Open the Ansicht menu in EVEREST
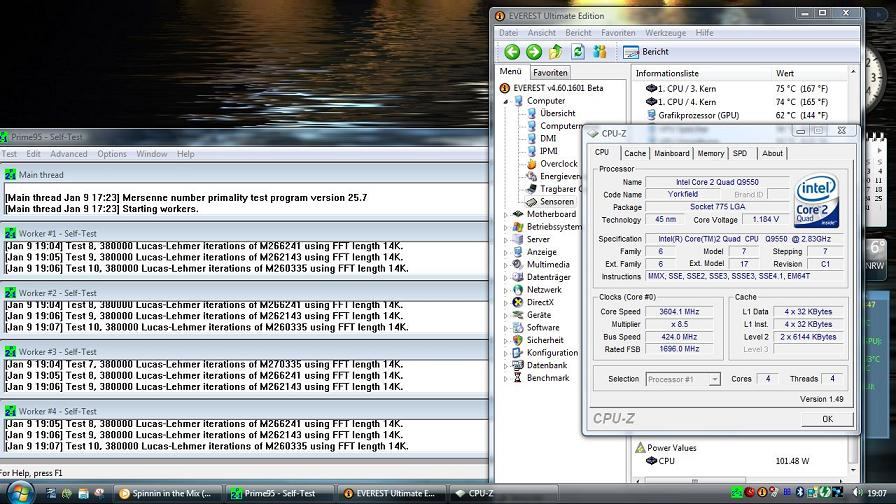 (x=541, y=33)
